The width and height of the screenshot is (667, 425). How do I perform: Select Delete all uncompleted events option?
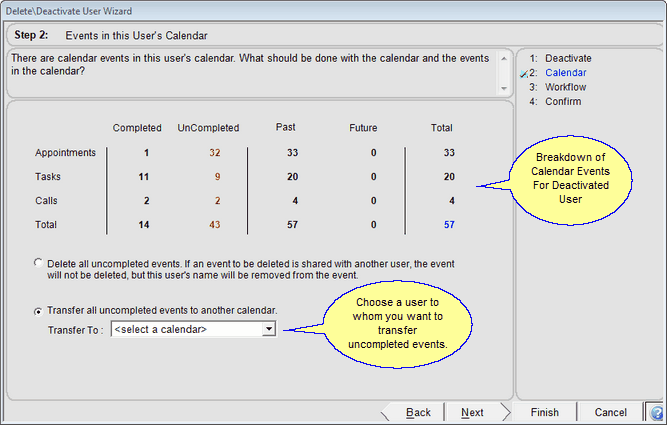pos(38,262)
